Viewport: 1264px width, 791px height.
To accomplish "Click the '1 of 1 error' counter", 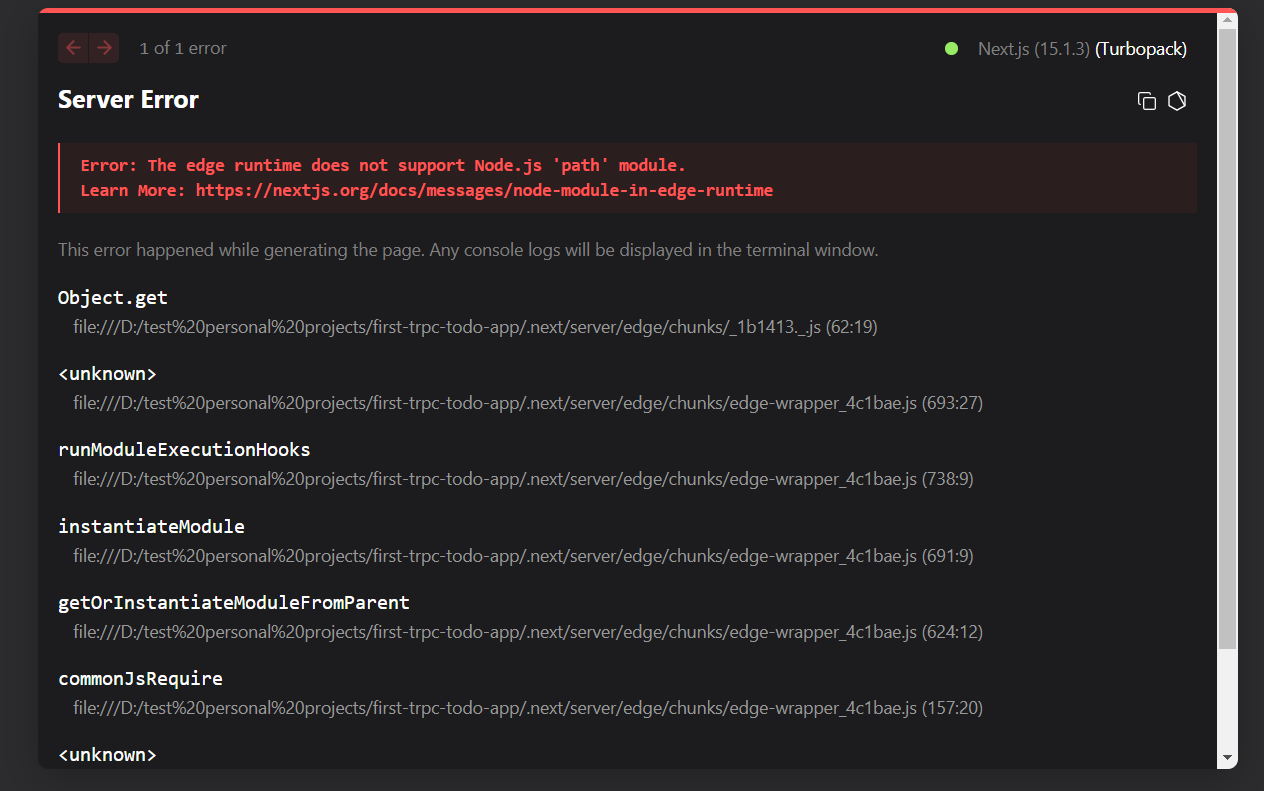I will 183,48.
